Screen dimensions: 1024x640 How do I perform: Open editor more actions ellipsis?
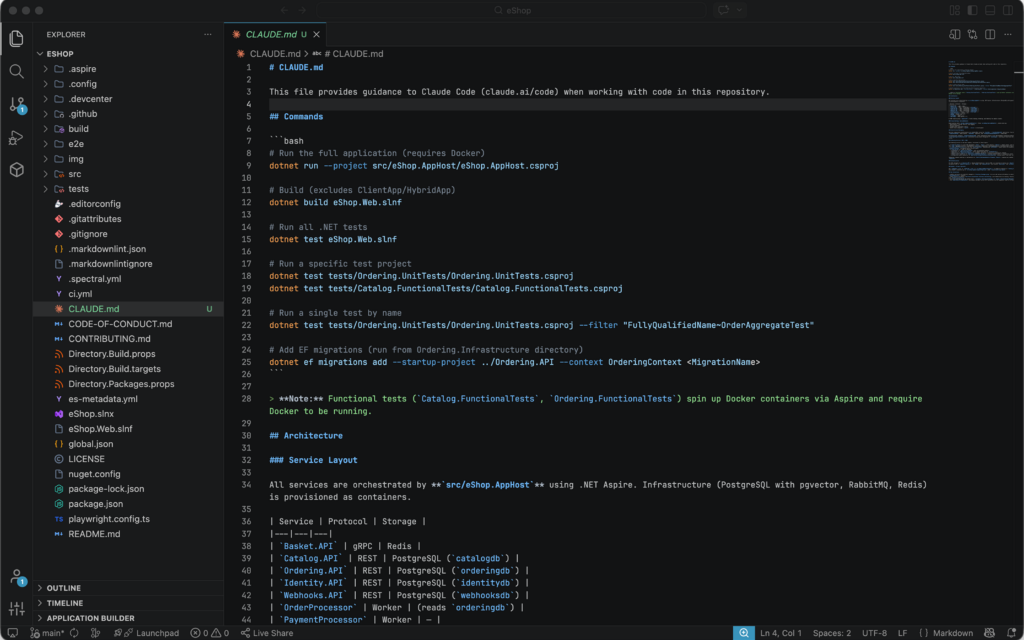[1008, 35]
